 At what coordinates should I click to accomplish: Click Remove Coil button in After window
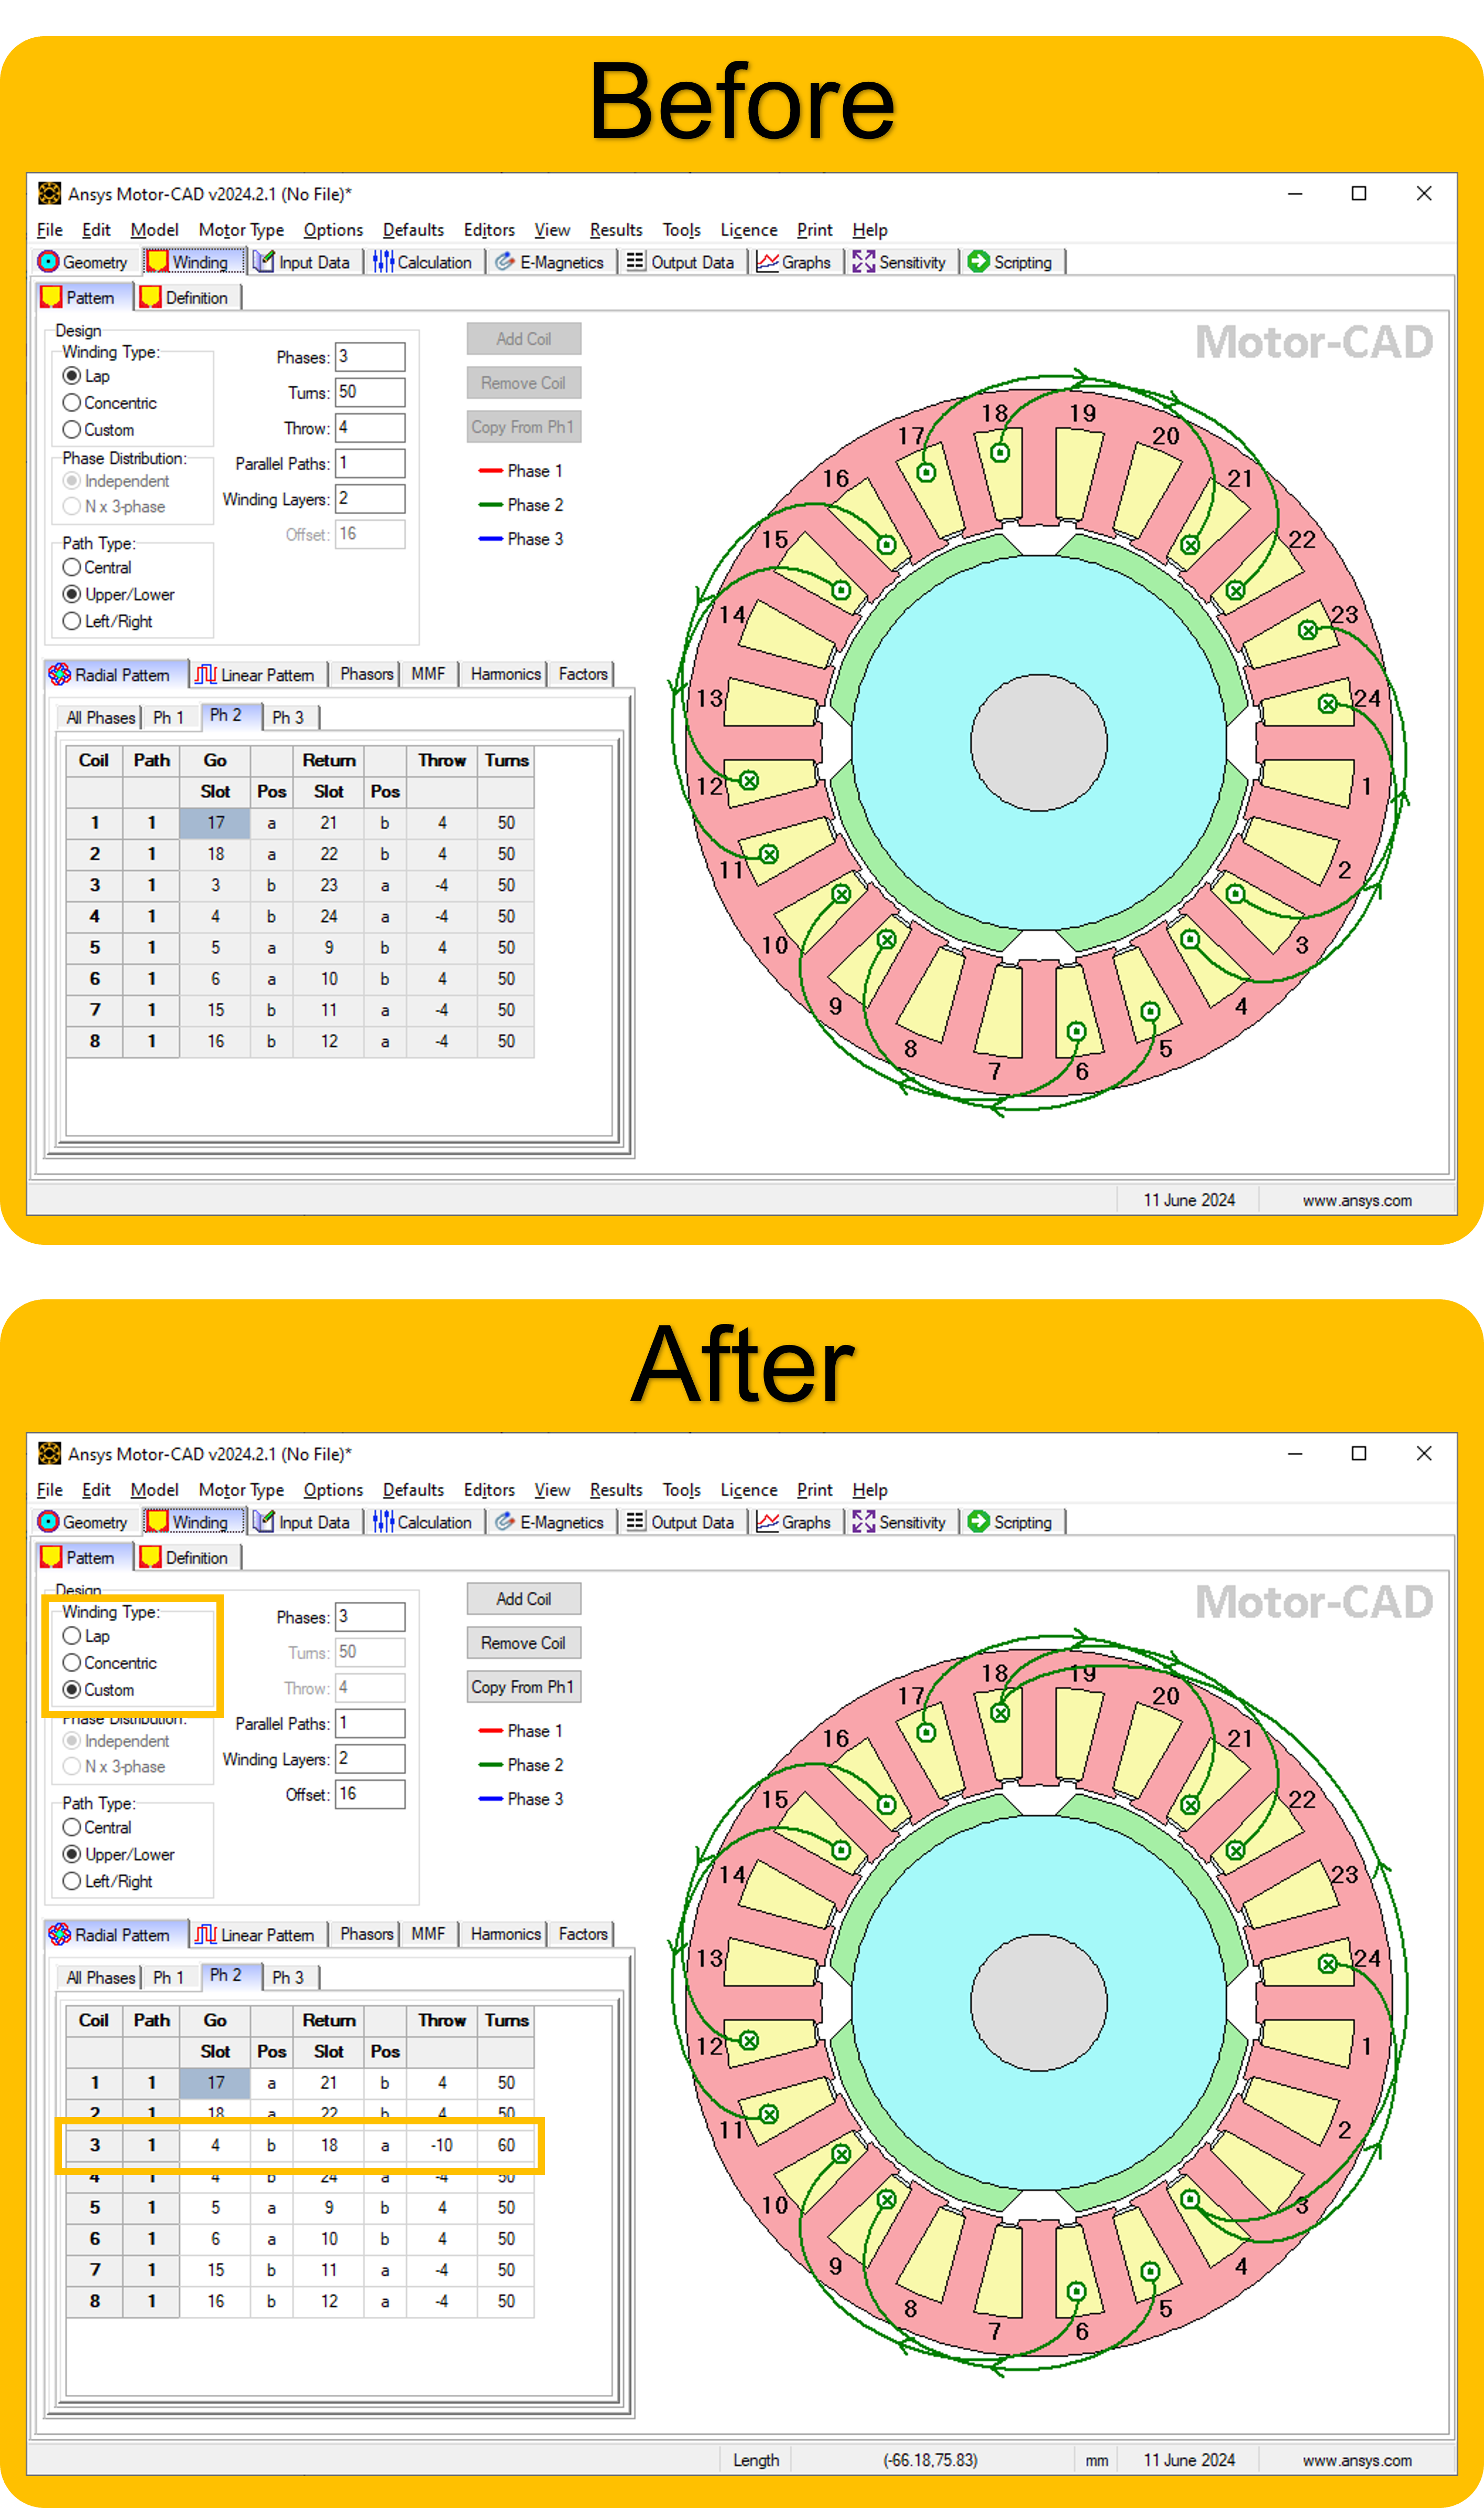click(x=524, y=1643)
